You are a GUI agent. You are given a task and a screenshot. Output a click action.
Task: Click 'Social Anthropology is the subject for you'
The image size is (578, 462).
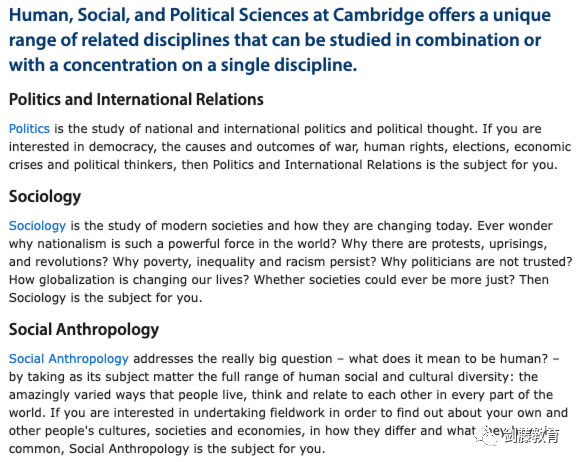196,449
